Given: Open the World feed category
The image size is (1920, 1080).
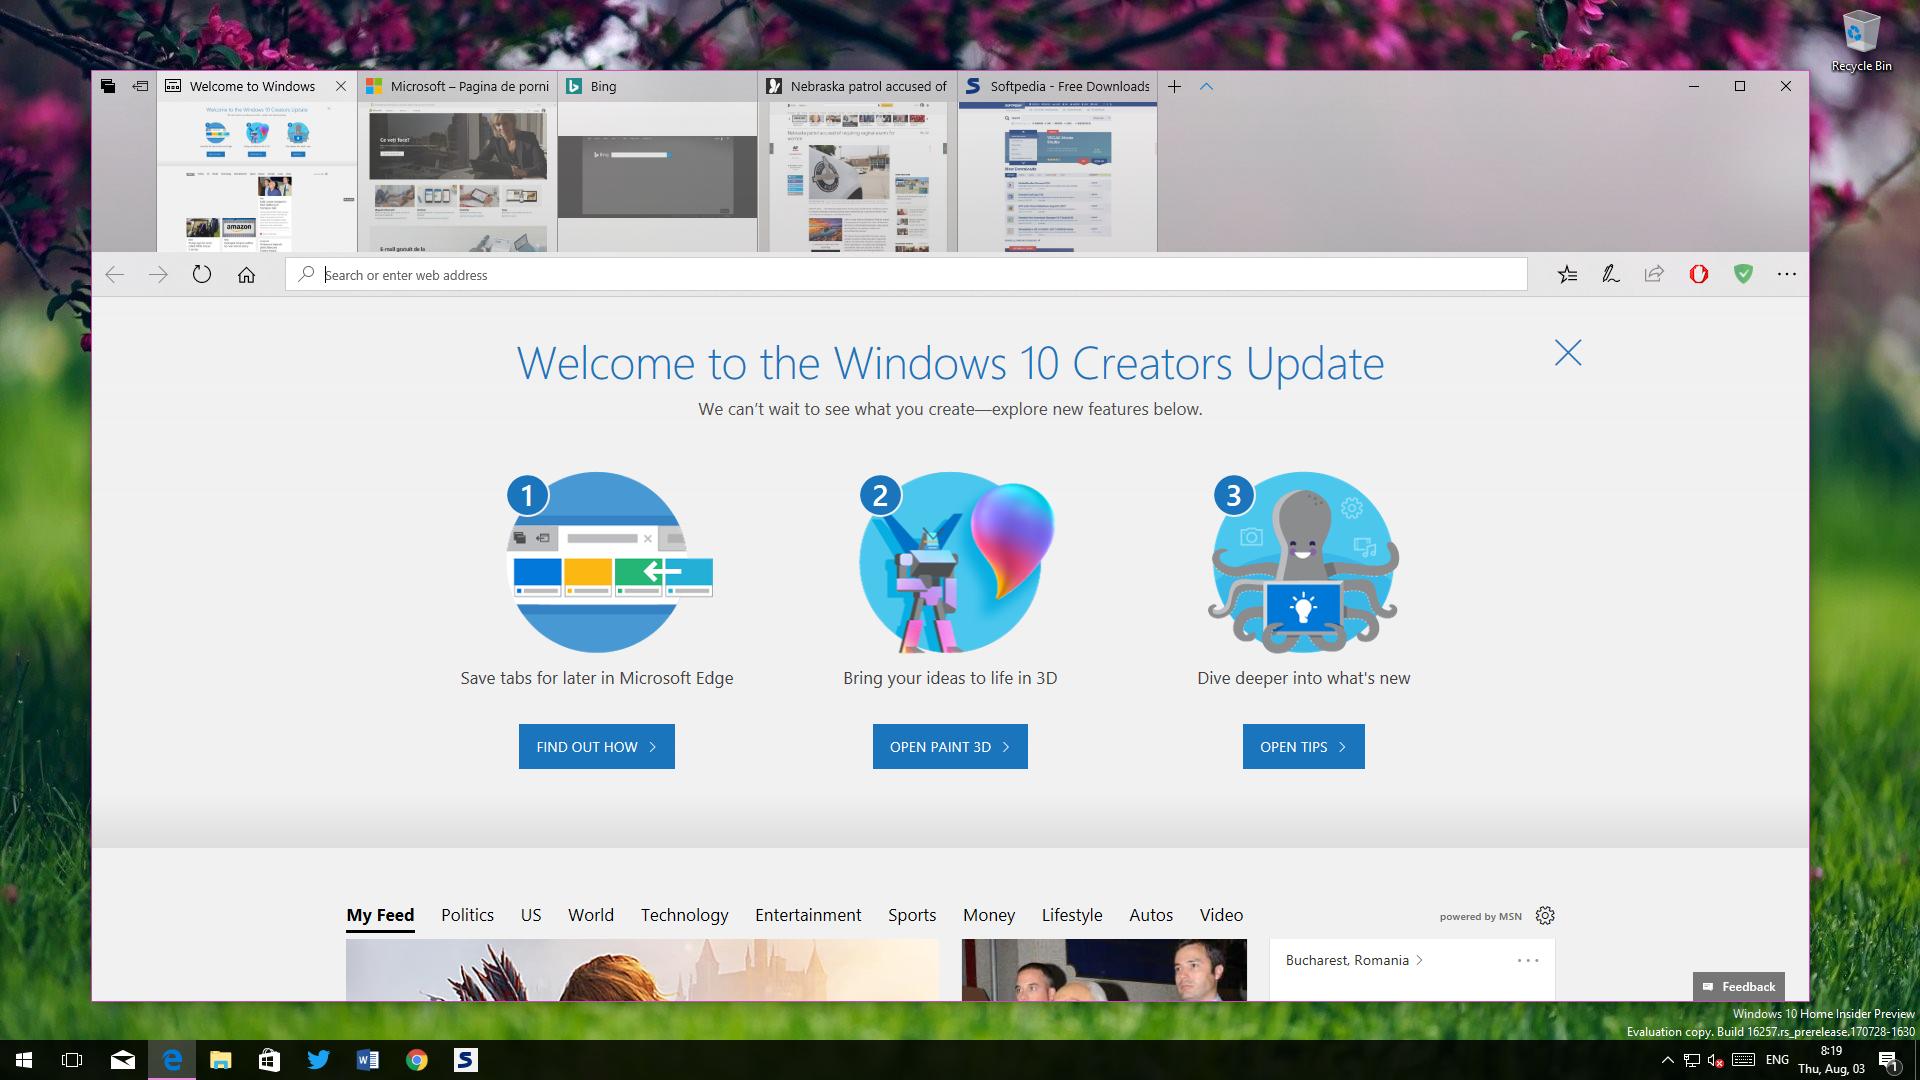Looking at the screenshot, I should [591, 915].
